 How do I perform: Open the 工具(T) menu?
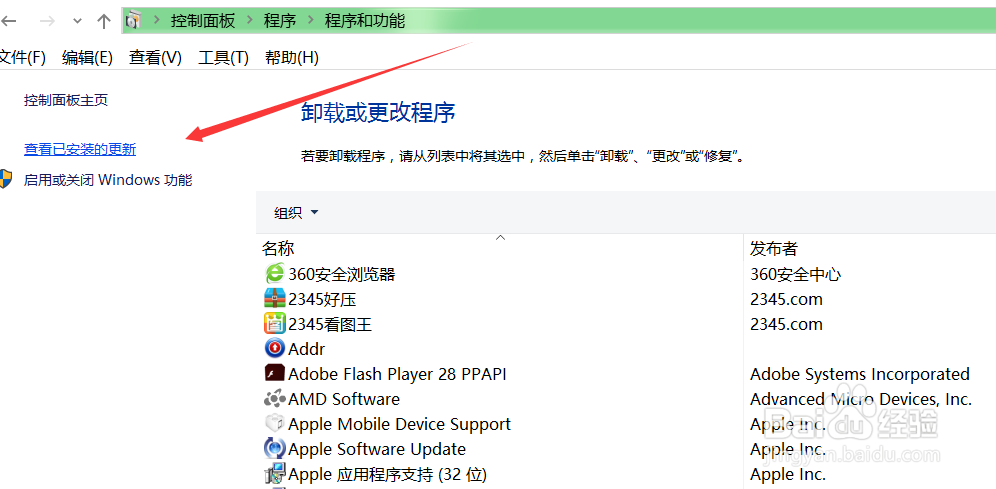(x=223, y=58)
